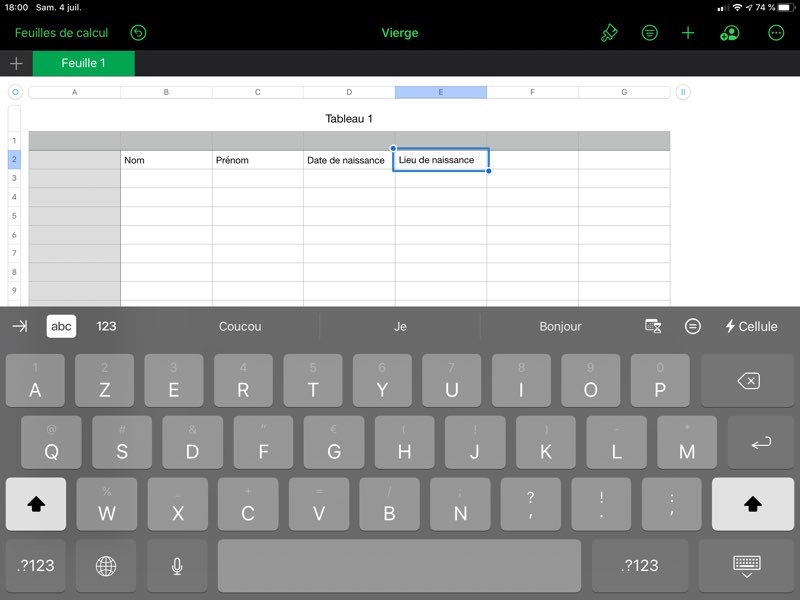Open the Cellule actions menu
This screenshot has height=600, width=800.
tap(751, 326)
